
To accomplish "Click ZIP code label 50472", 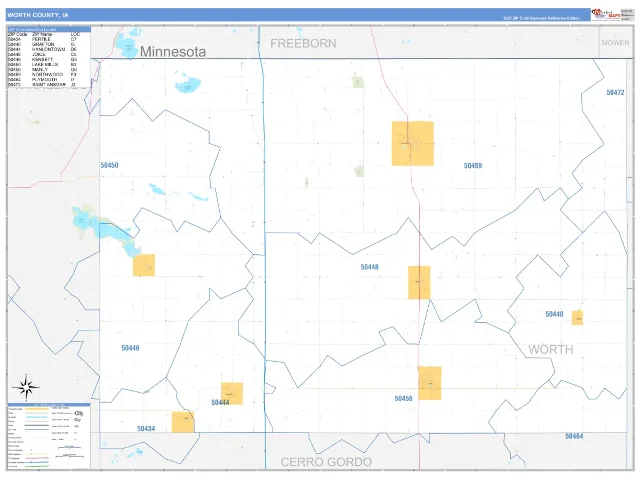I will point(615,93).
